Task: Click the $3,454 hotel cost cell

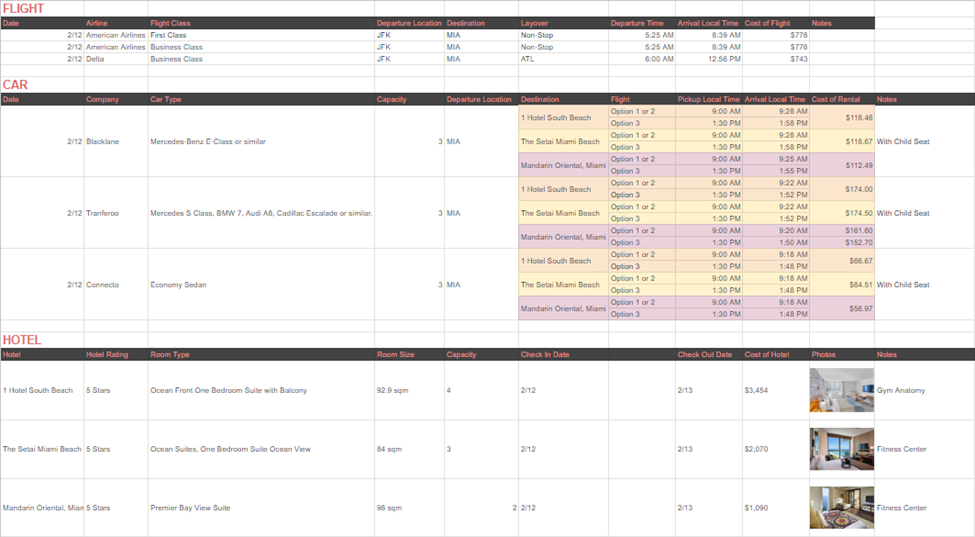Action: point(776,390)
